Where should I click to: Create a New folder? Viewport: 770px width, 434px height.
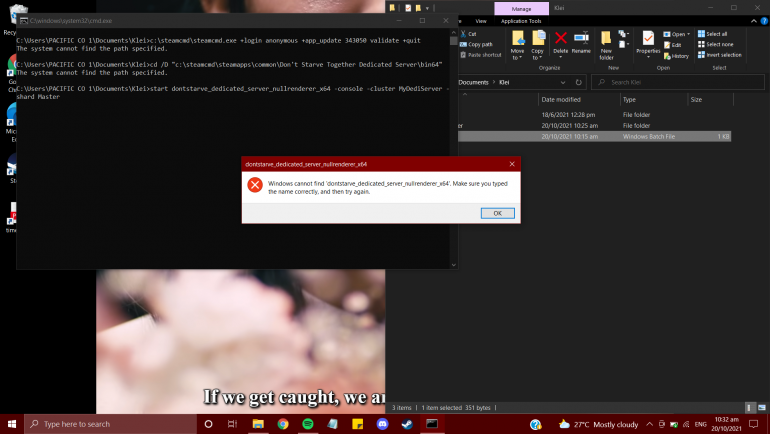606,45
